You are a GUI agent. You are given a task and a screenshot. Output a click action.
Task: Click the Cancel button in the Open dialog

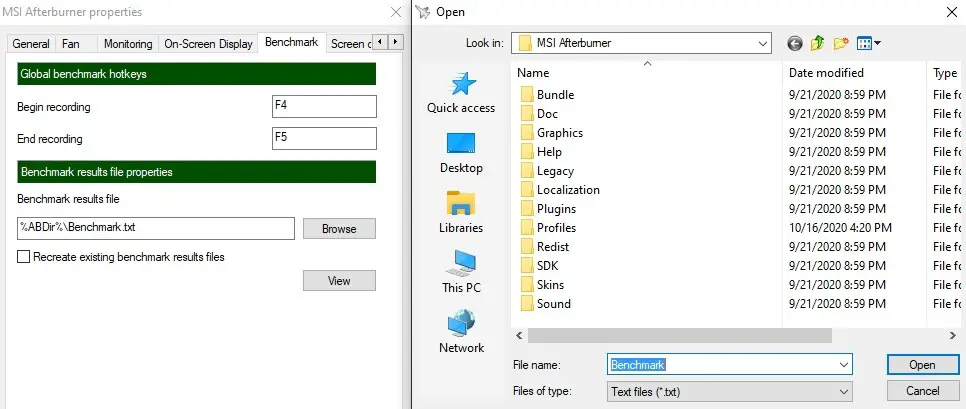[x=922, y=391]
